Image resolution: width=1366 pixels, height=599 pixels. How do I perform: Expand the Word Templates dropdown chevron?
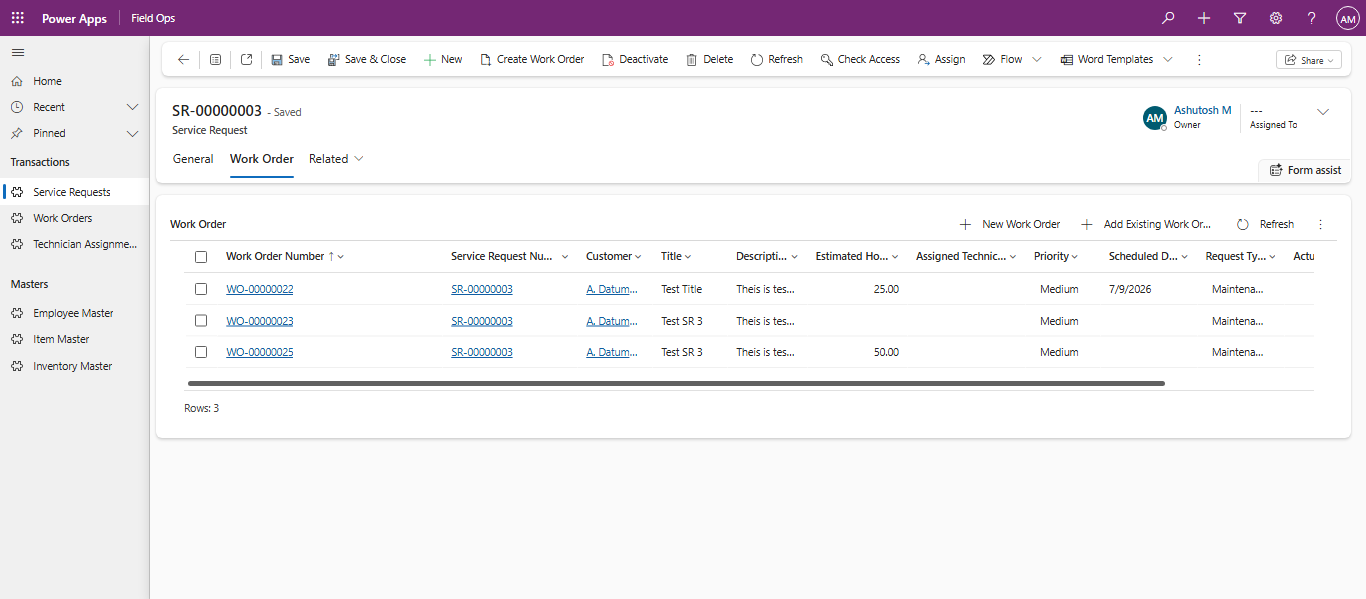point(1167,60)
